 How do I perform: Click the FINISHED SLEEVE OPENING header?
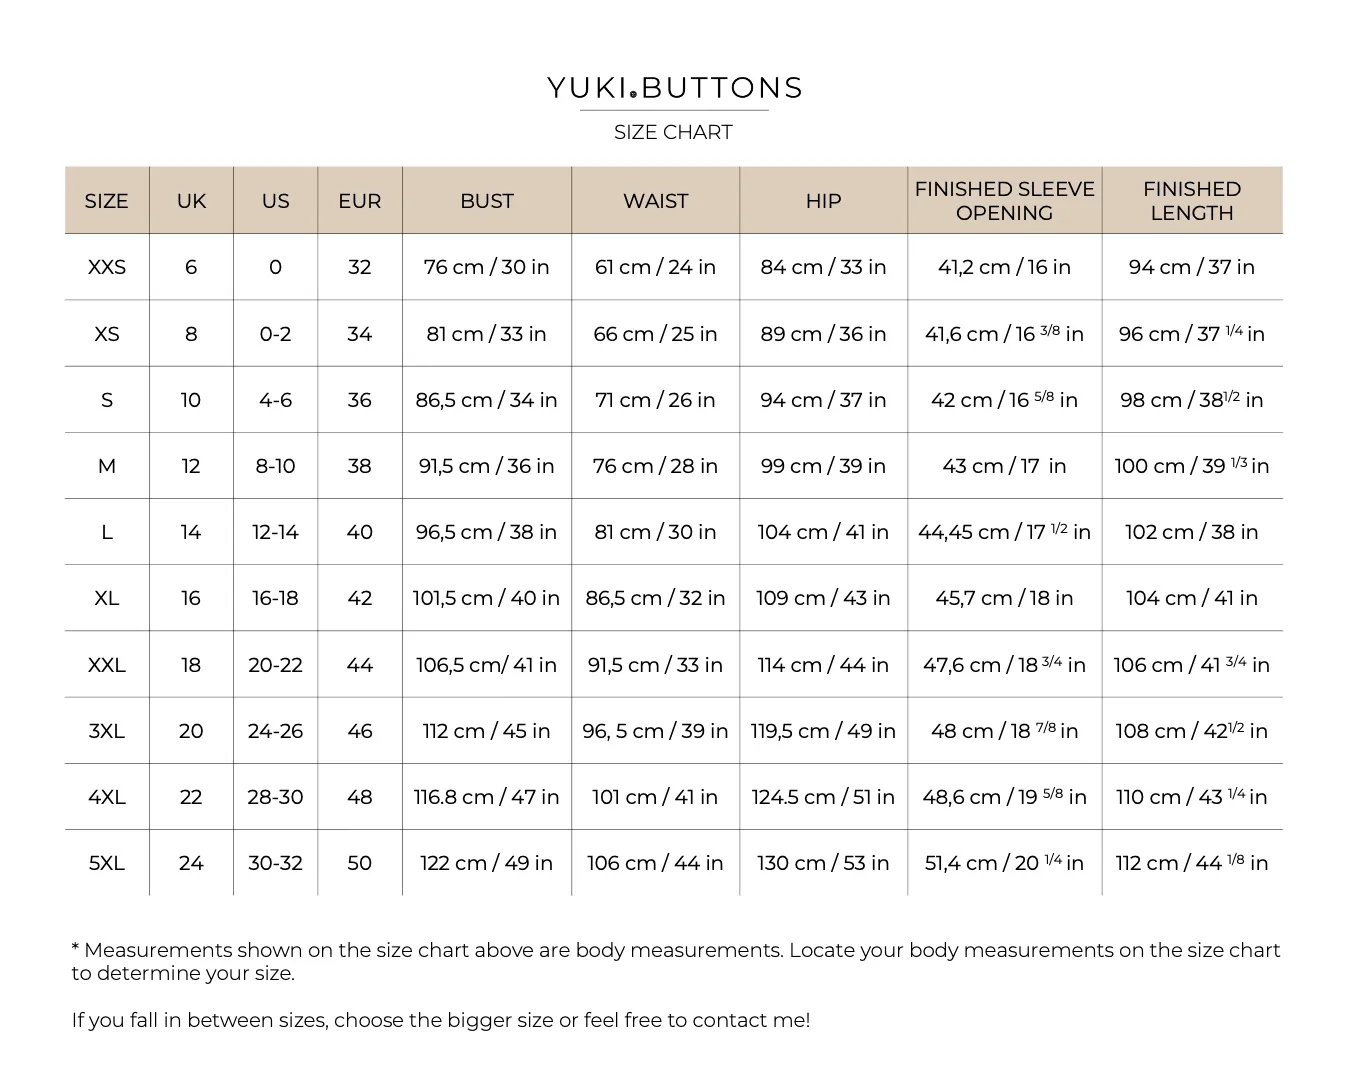(1004, 201)
